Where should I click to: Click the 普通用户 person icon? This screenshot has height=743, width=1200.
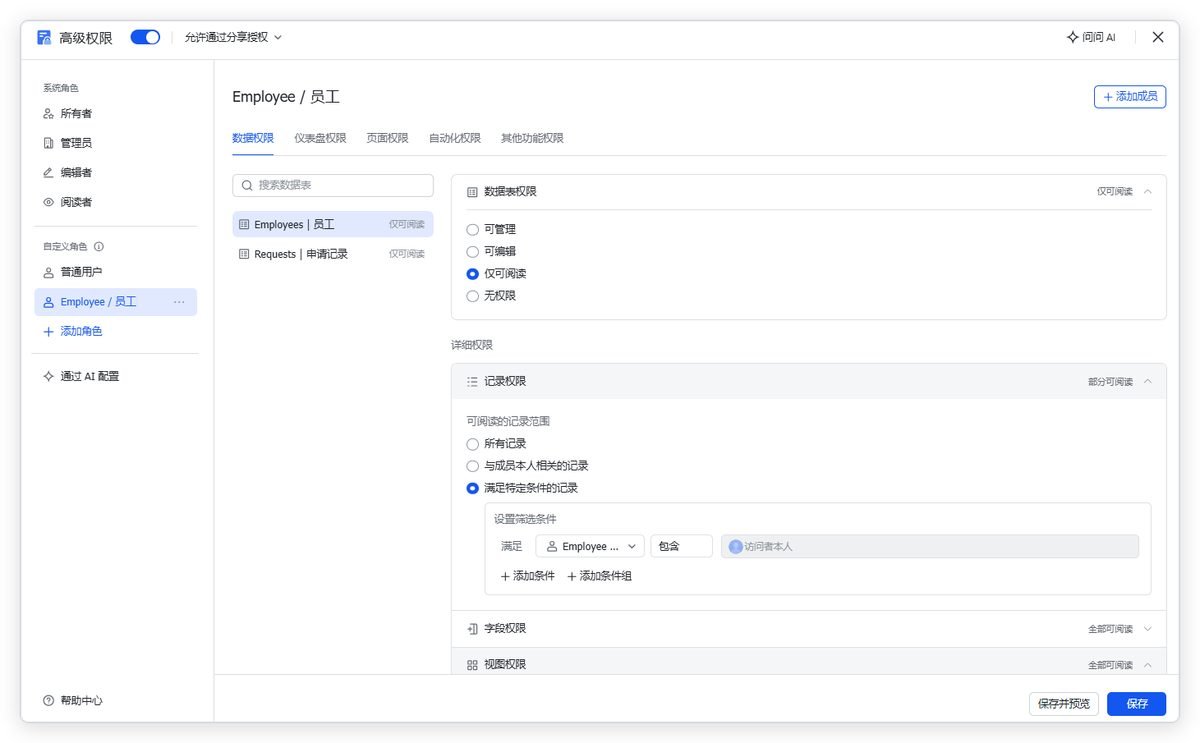pyautogui.click(x=48, y=272)
